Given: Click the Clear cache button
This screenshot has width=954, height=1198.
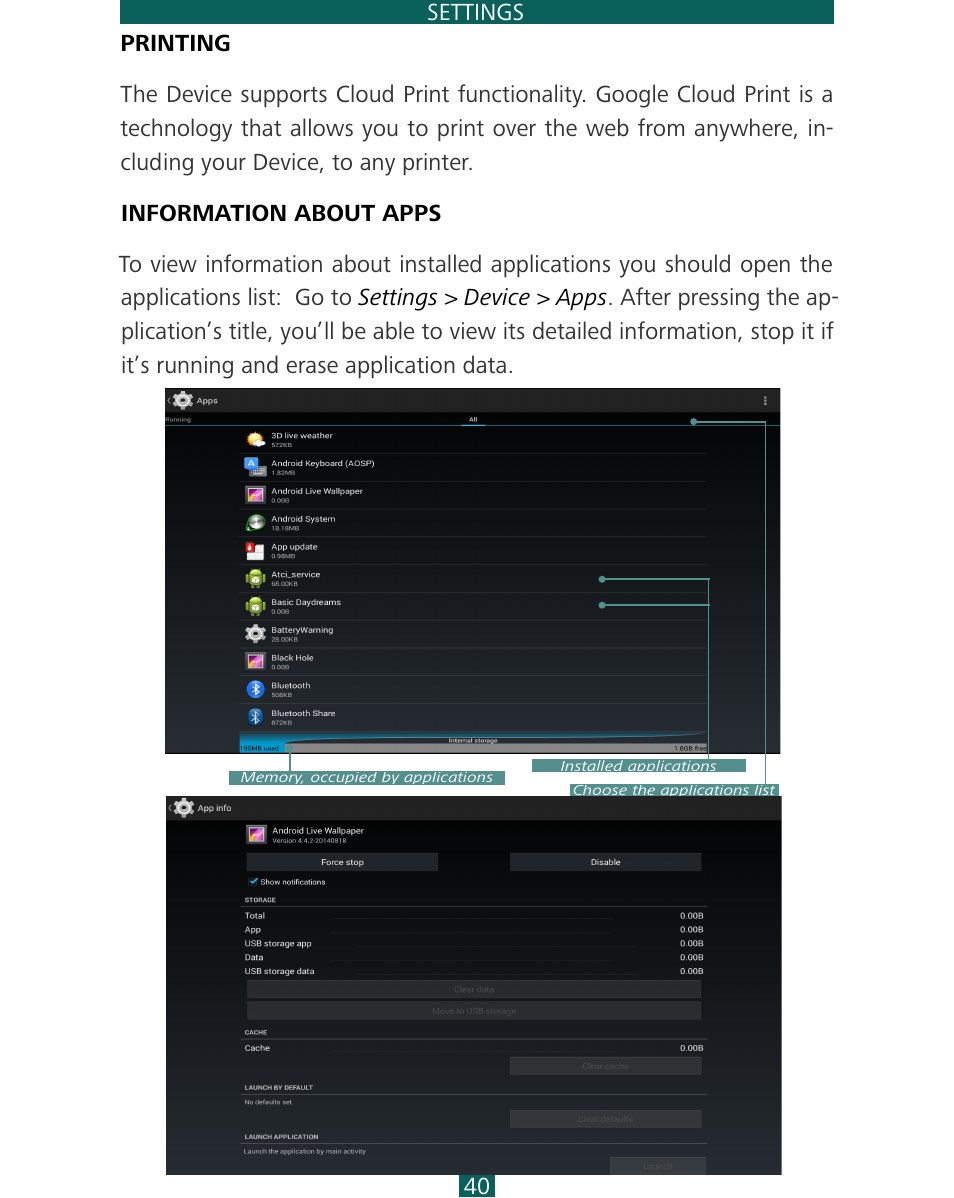Looking at the screenshot, I should [x=606, y=1066].
